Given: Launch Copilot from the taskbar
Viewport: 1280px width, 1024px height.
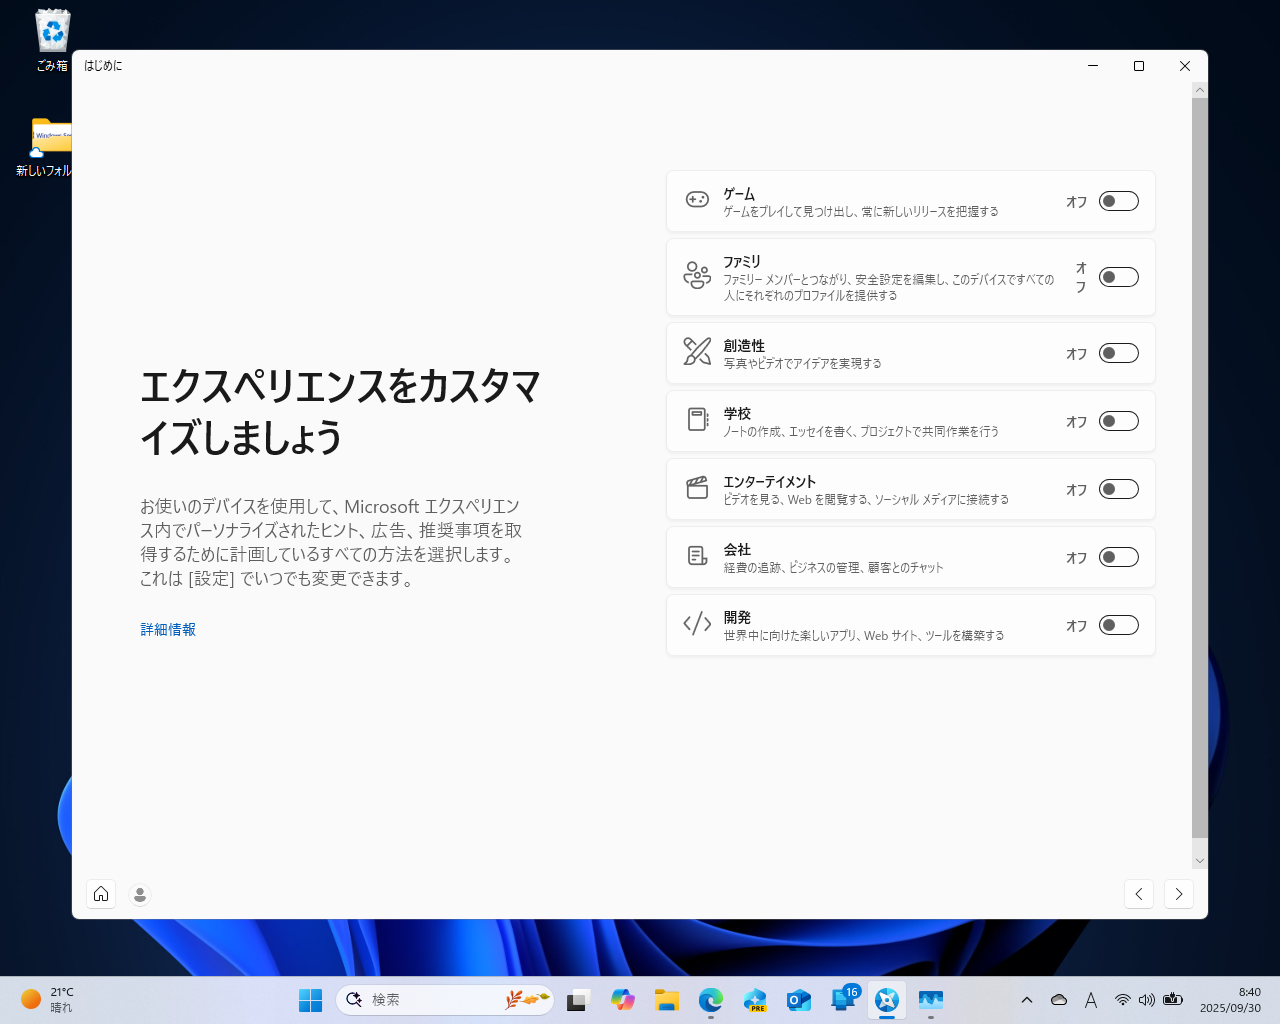Looking at the screenshot, I should [623, 999].
